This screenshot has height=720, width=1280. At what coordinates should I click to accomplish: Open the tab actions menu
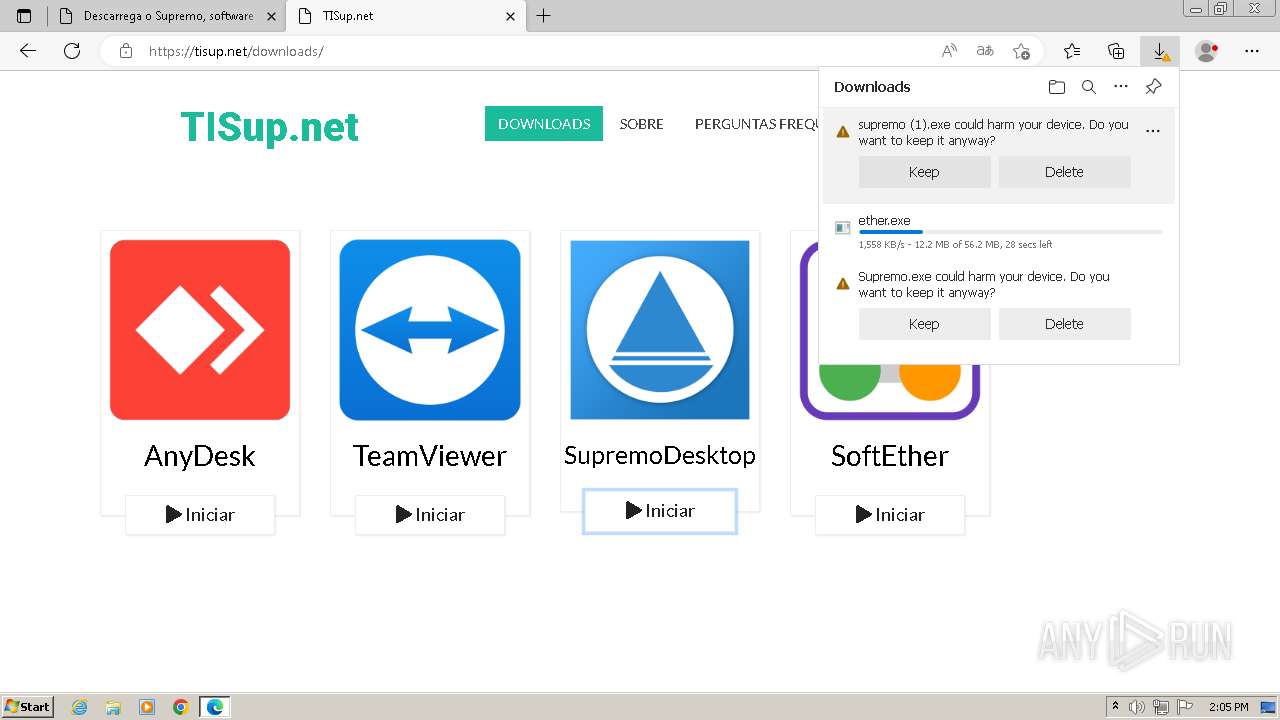[x=24, y=16]
